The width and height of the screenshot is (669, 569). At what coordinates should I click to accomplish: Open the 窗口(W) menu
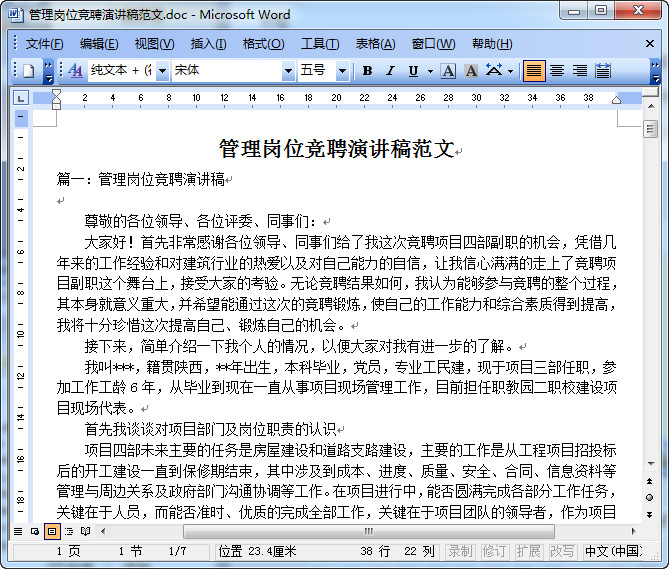433,44
